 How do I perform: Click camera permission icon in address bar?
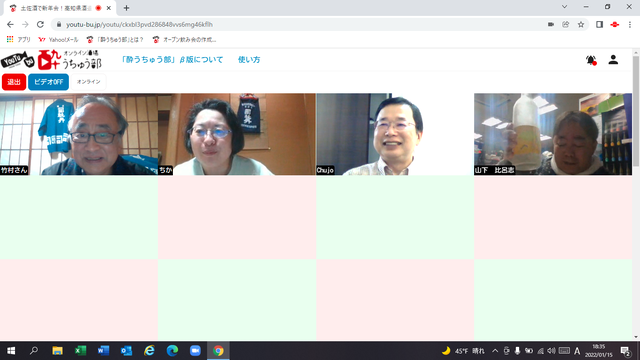click(x=551, y=24)
